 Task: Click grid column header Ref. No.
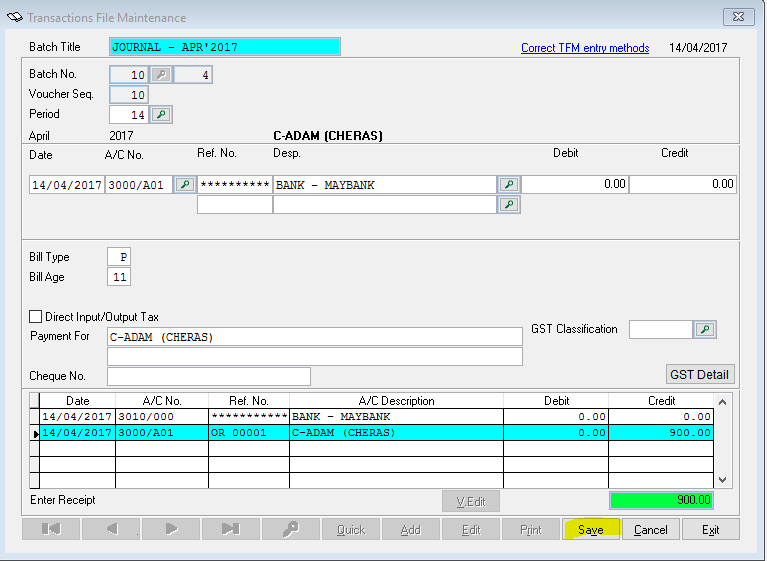coord(249,401)
